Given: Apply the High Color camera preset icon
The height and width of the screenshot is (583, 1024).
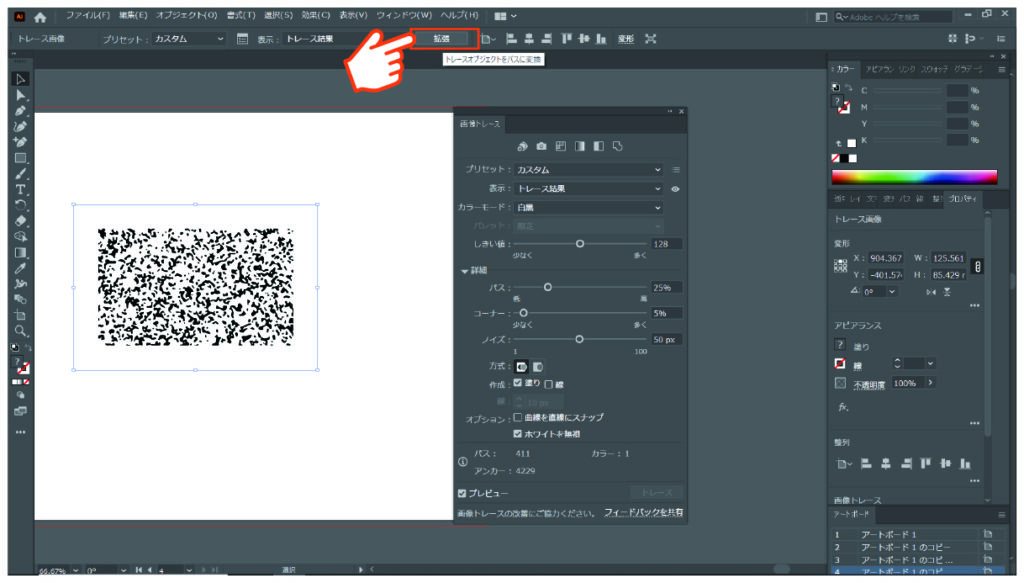Looking at the screenshot, I should point(541,146).
